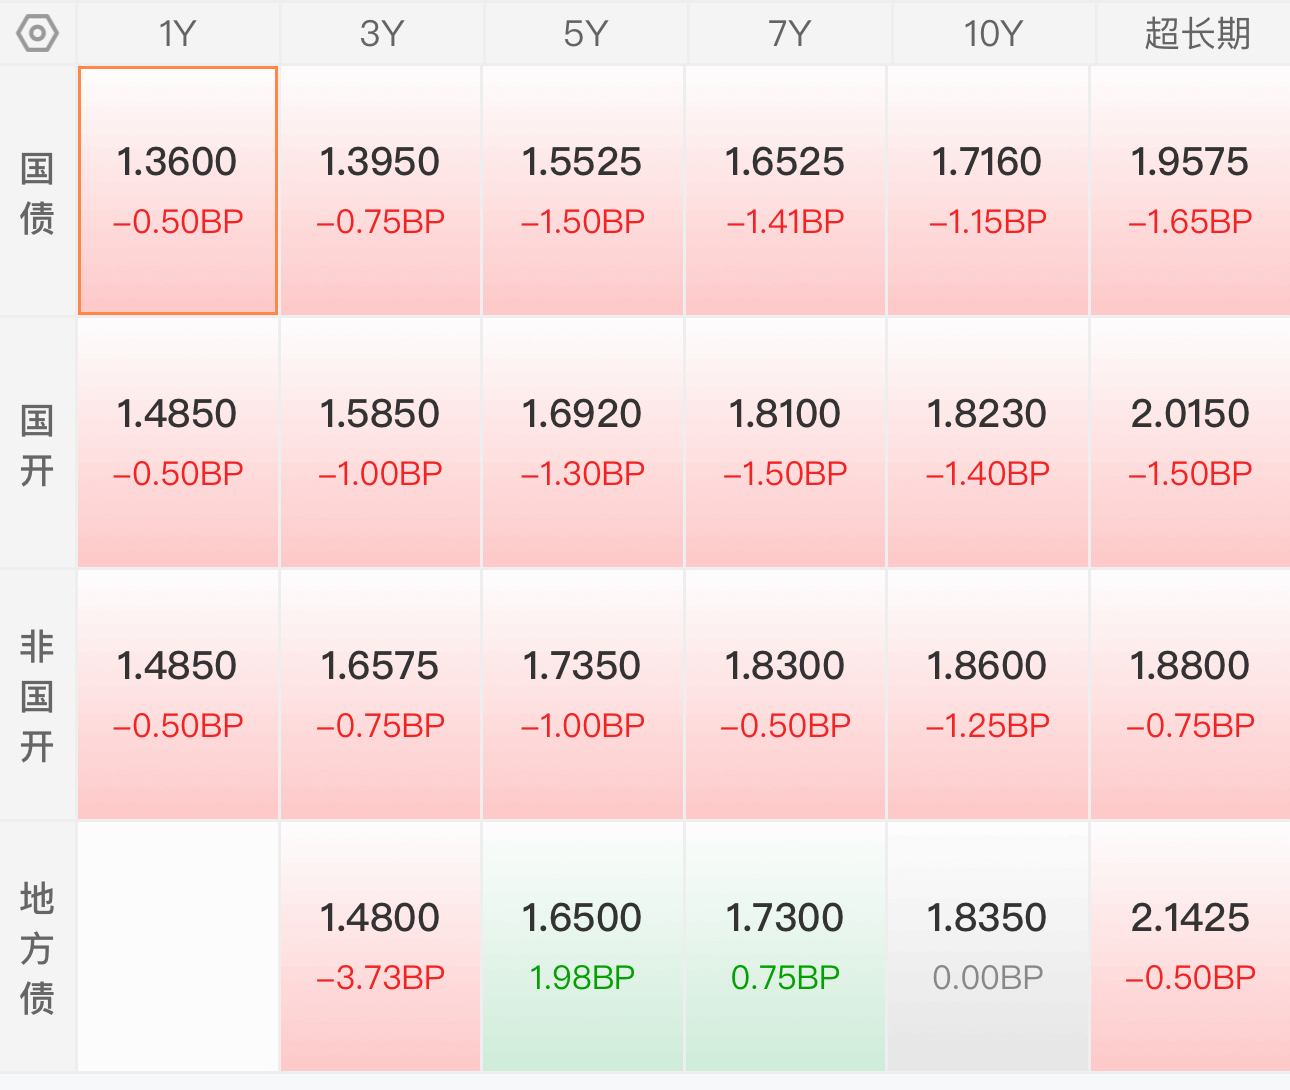Select the 1Y column header
This screenshot has height=1090, width=1290.
pos(178,34)
